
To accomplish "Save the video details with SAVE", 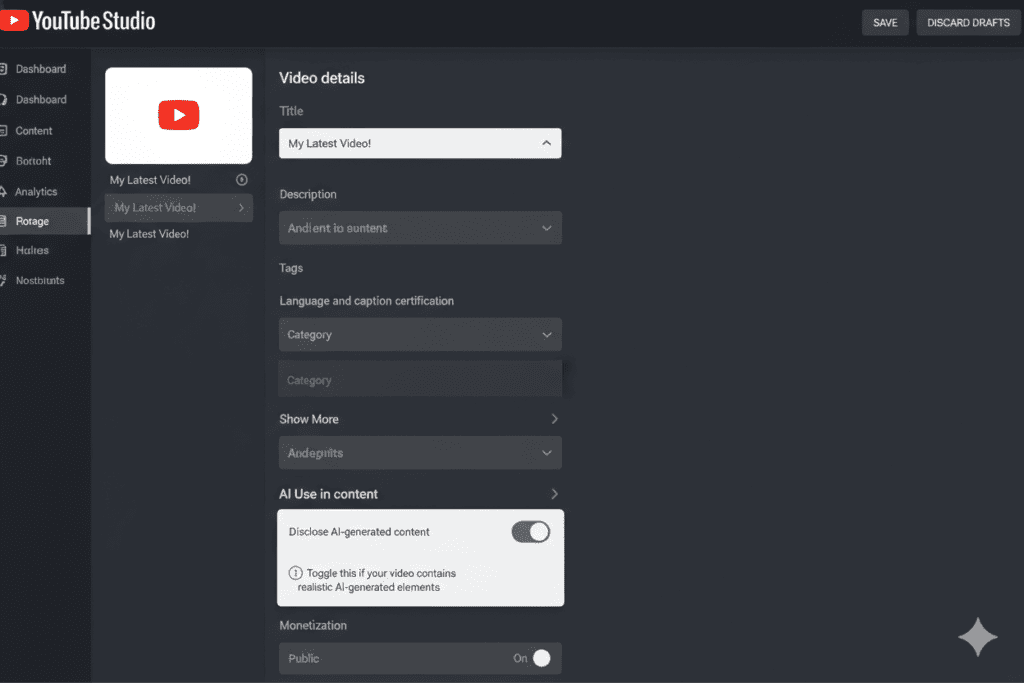I will click(885, 23).
